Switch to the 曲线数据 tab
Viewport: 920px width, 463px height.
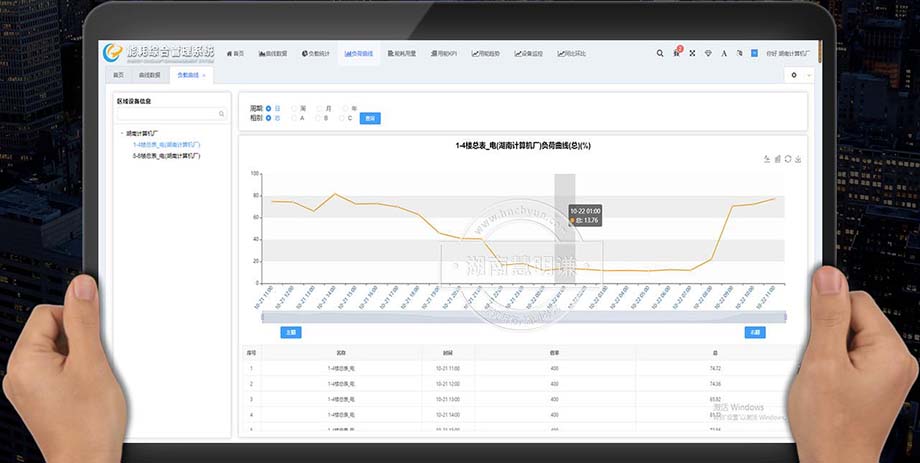click(150, 75)
